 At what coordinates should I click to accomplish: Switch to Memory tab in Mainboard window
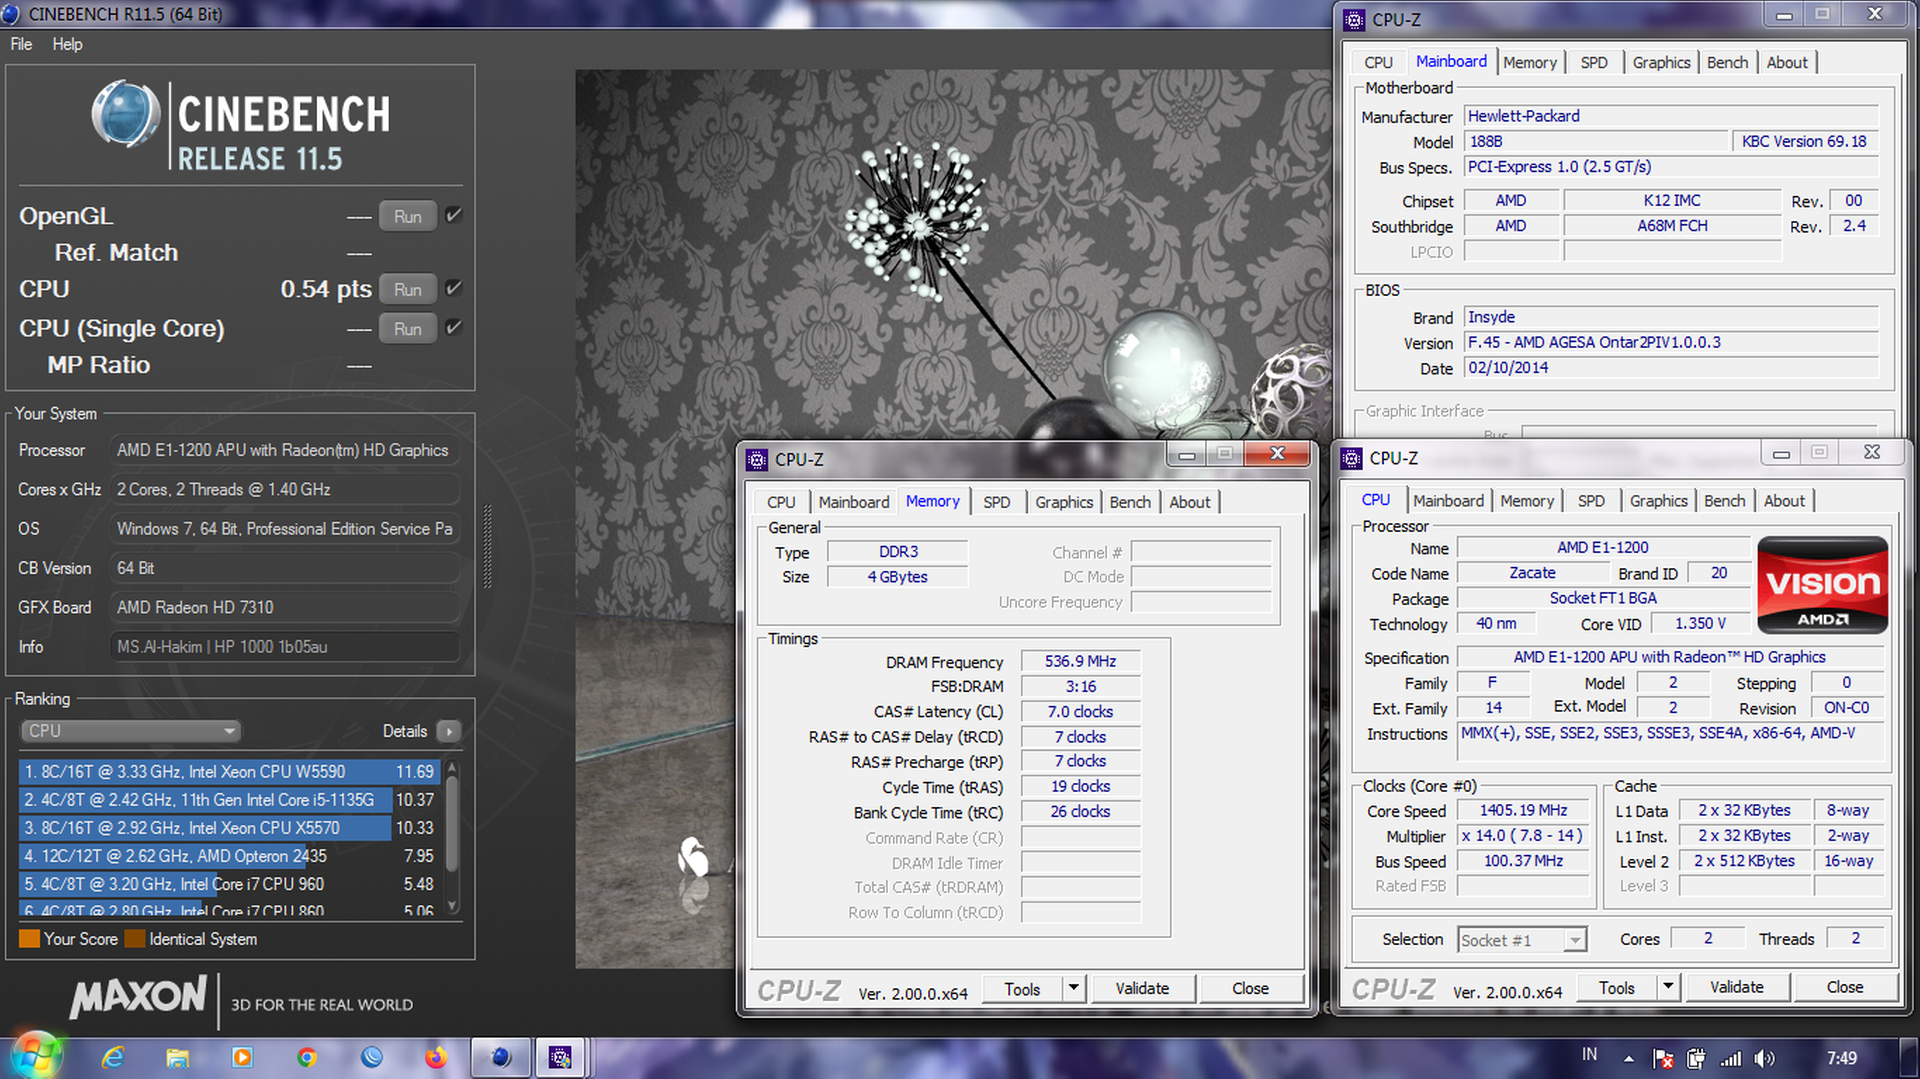(1530, 62)
